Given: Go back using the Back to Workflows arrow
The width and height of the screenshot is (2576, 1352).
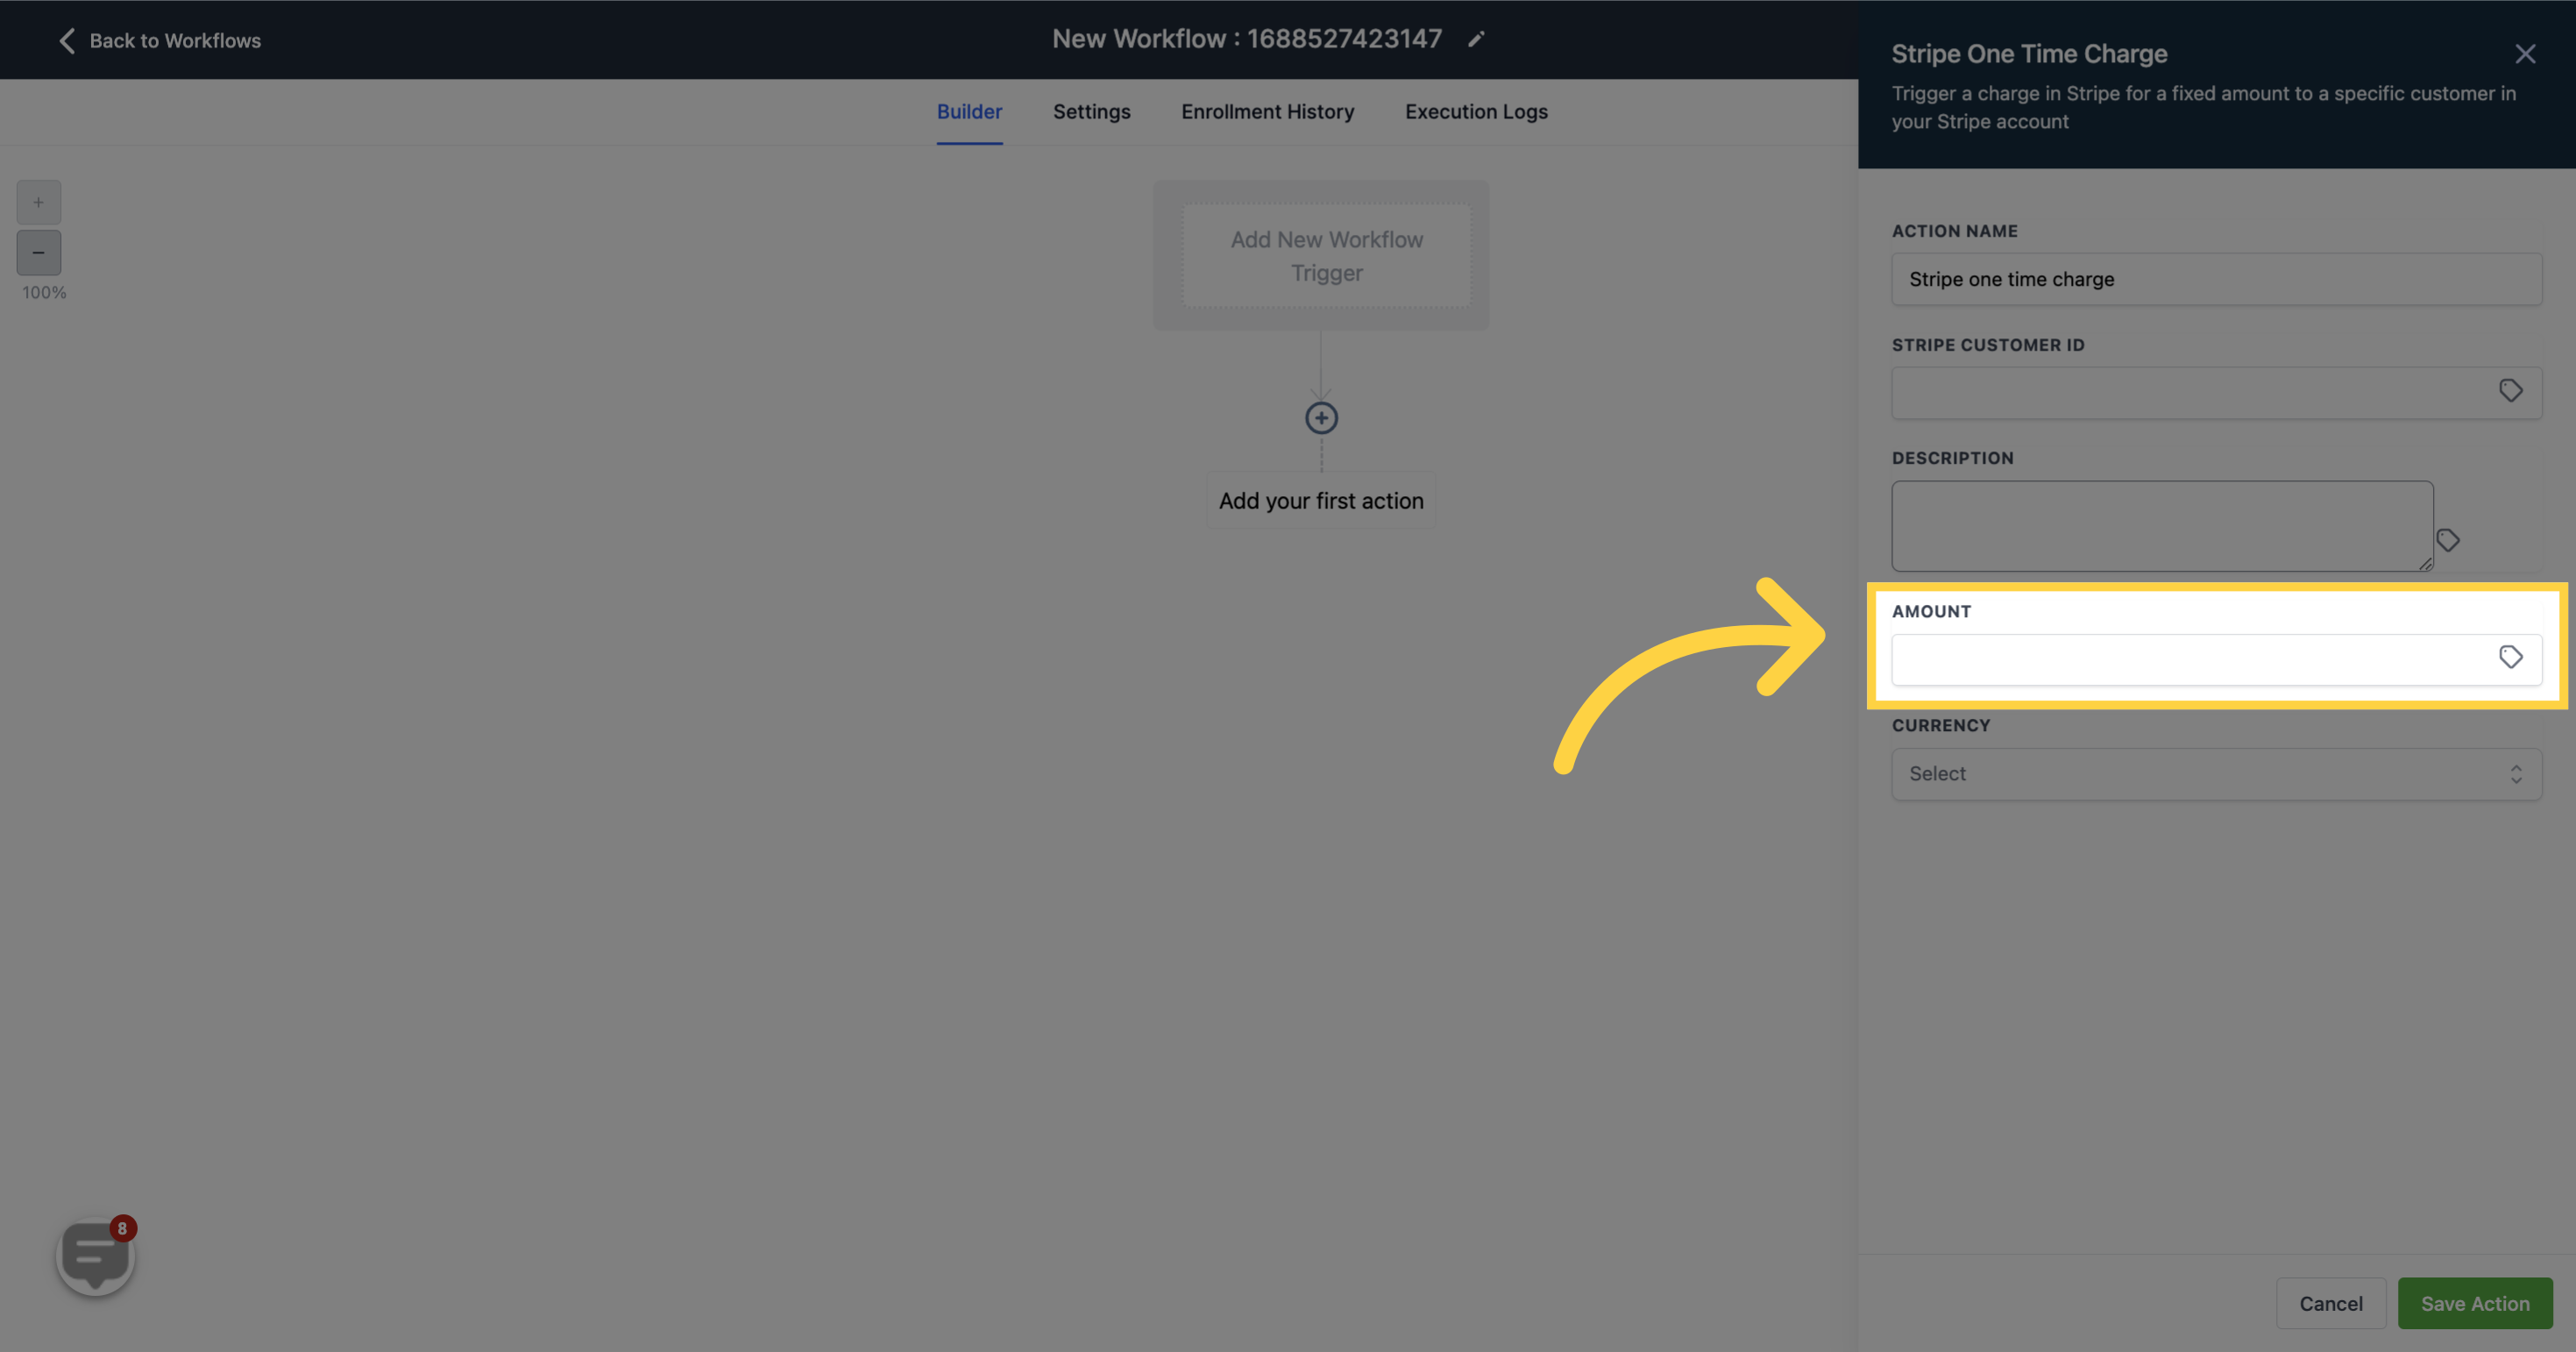Looking at the screenshot, I should pos(67,40).
